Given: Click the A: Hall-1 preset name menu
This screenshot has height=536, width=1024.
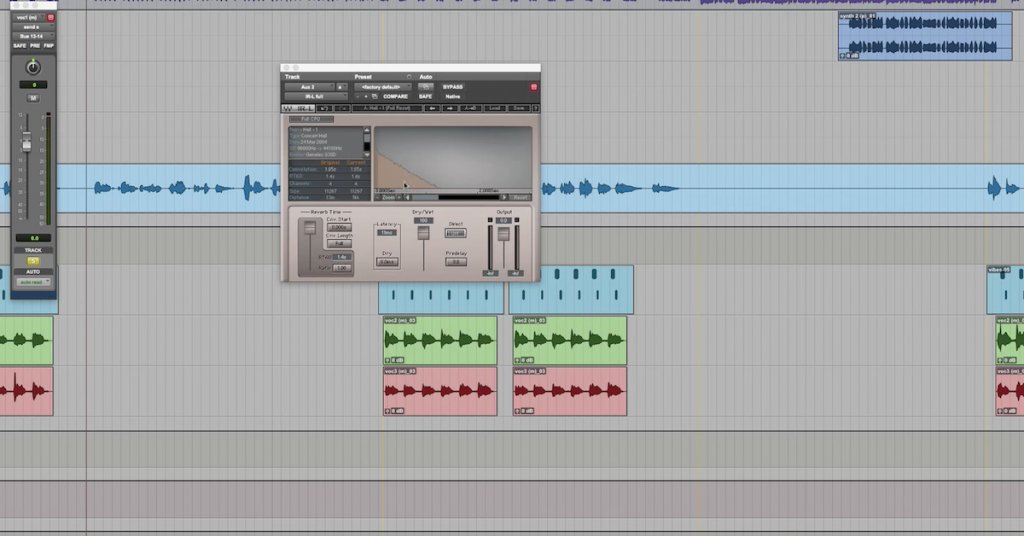Looking at the screenshot, I should [387, 108].
